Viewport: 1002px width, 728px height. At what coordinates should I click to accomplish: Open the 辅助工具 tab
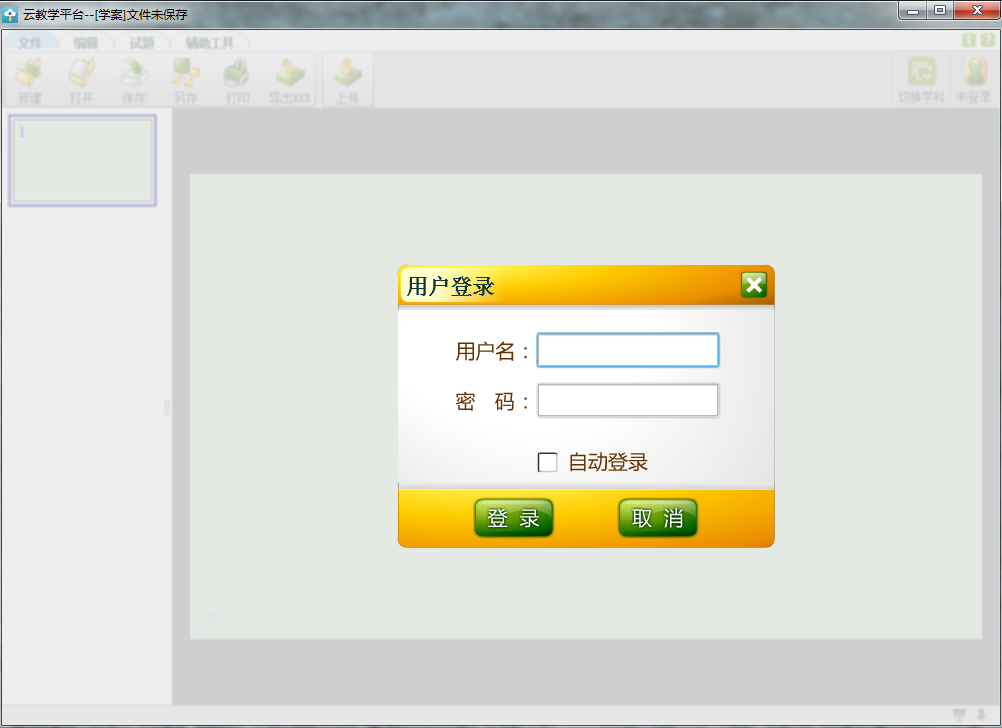point(209,43)
